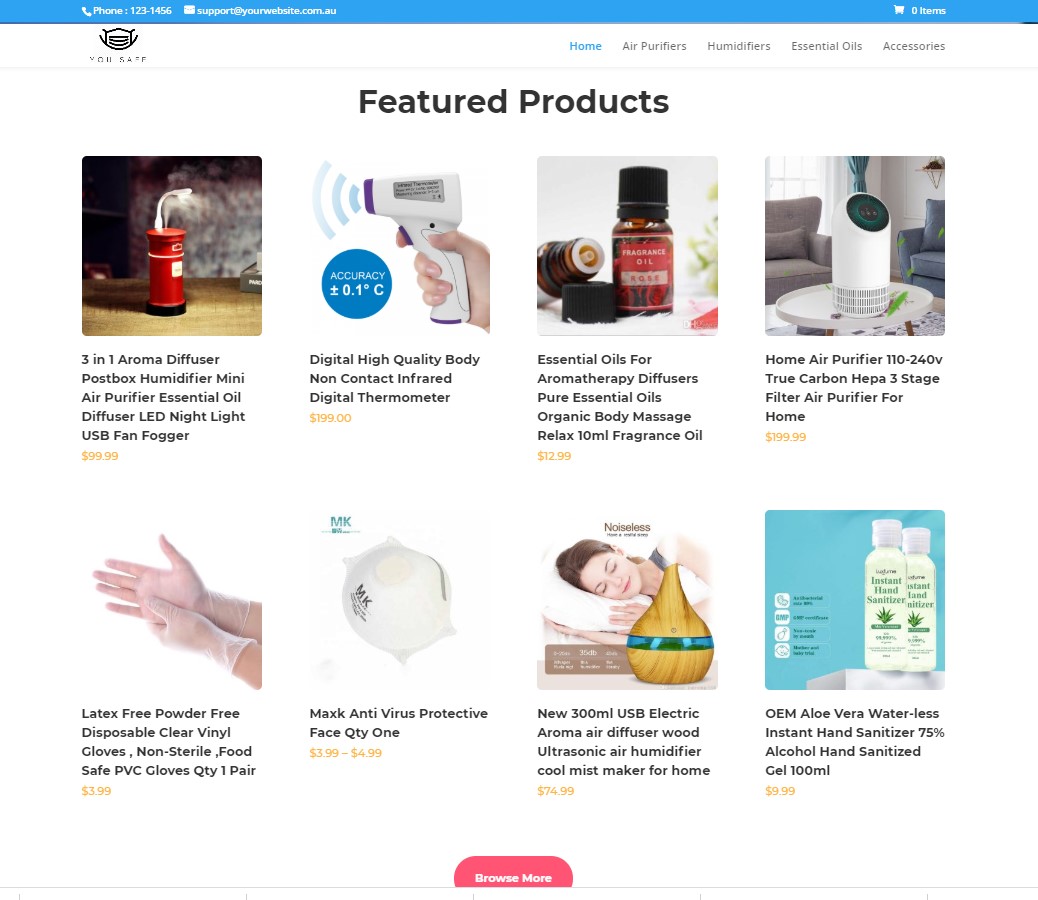
Task: Open OEM Aloe Vera Hand Sanitizer title
Action: pyautogui.click(x=855, y=742)
